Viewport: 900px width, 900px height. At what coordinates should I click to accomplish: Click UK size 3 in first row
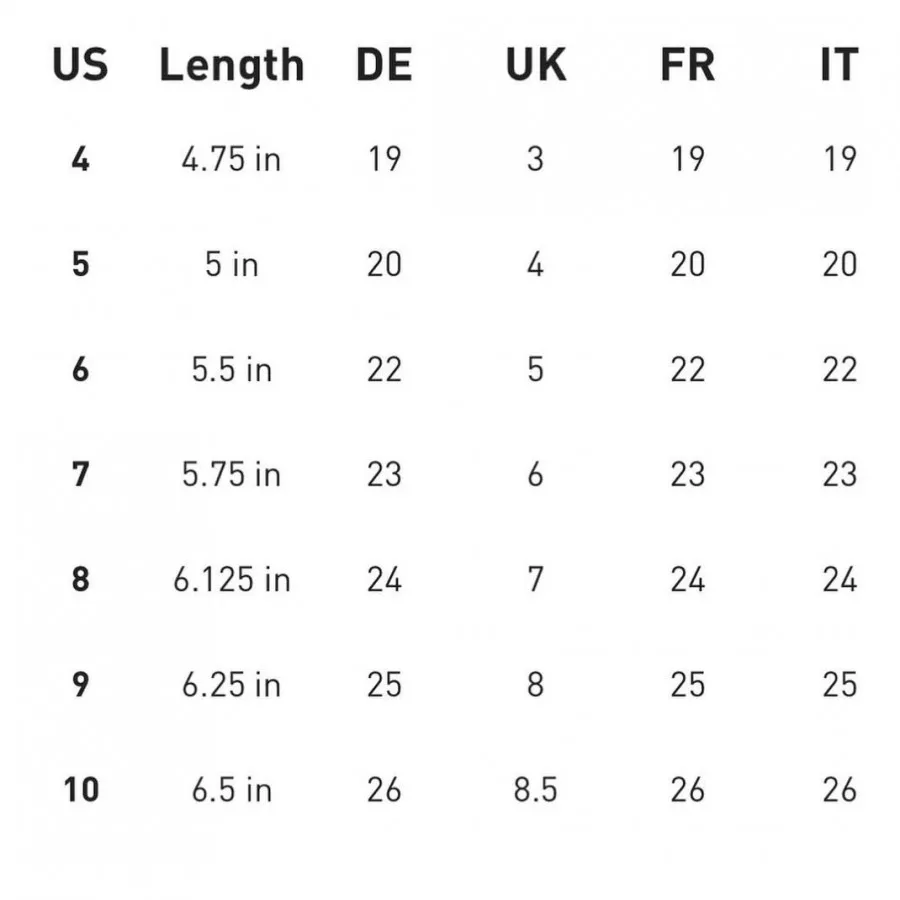click(x=535, y=159)
